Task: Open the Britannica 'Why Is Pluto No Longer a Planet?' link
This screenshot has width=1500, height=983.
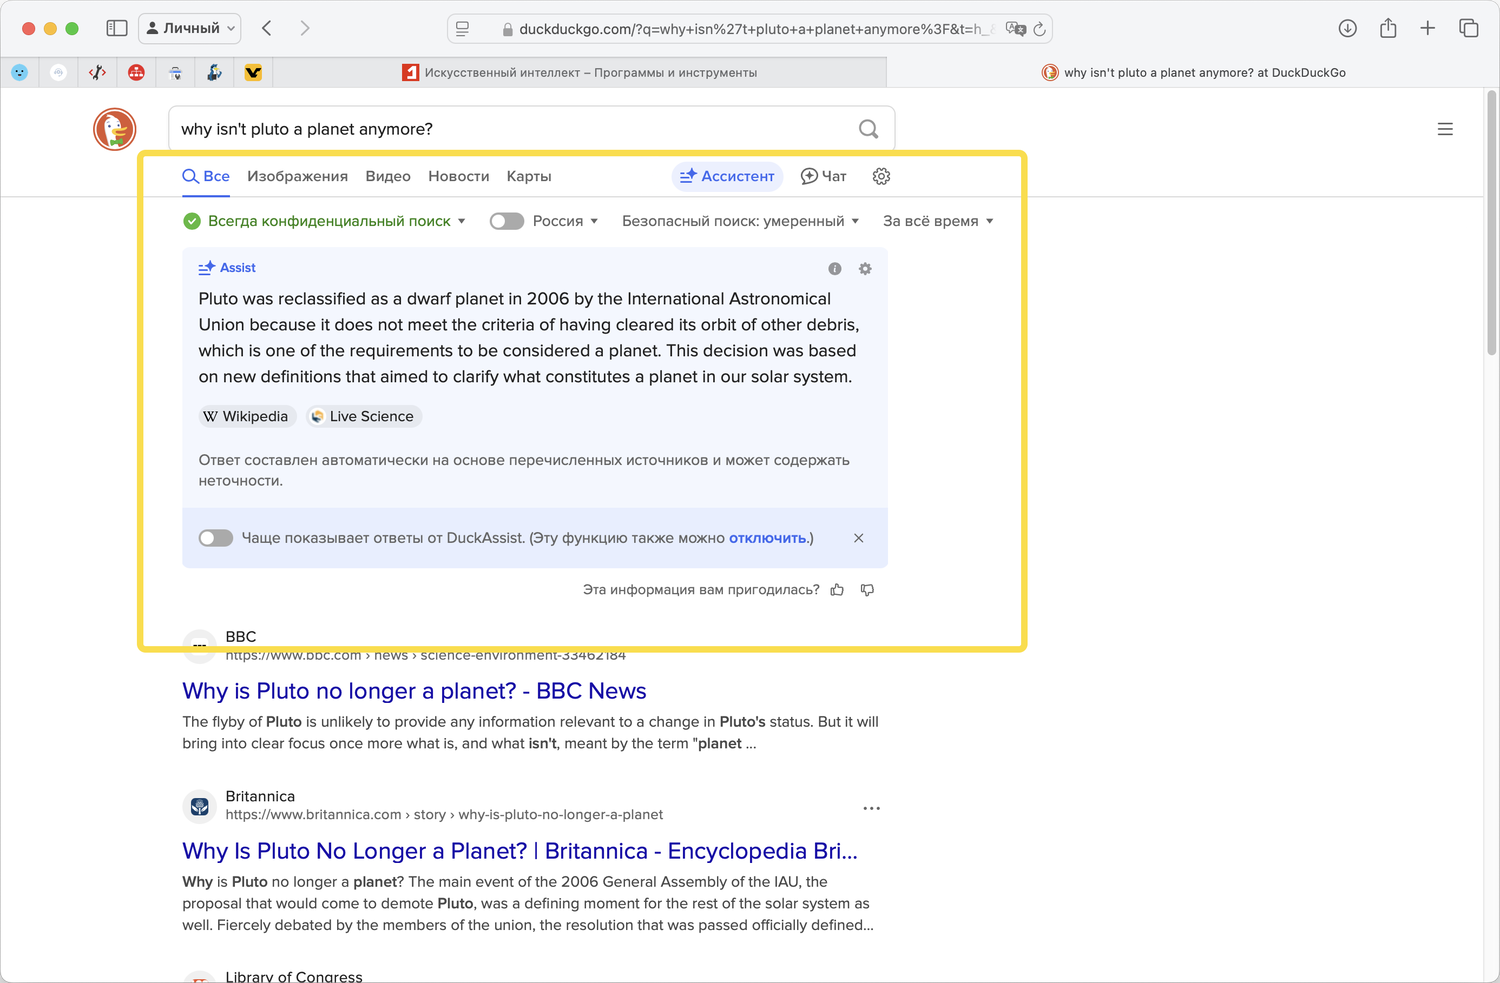Action: (520, 851)
